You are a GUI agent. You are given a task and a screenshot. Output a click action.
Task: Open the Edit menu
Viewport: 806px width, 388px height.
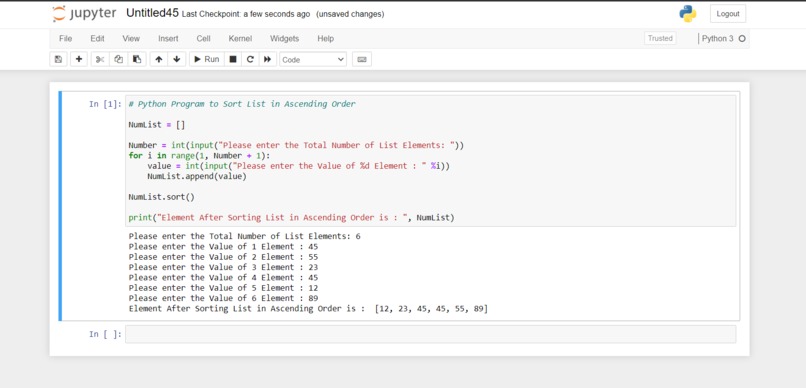pyautogui.click(x=97, y=39)
